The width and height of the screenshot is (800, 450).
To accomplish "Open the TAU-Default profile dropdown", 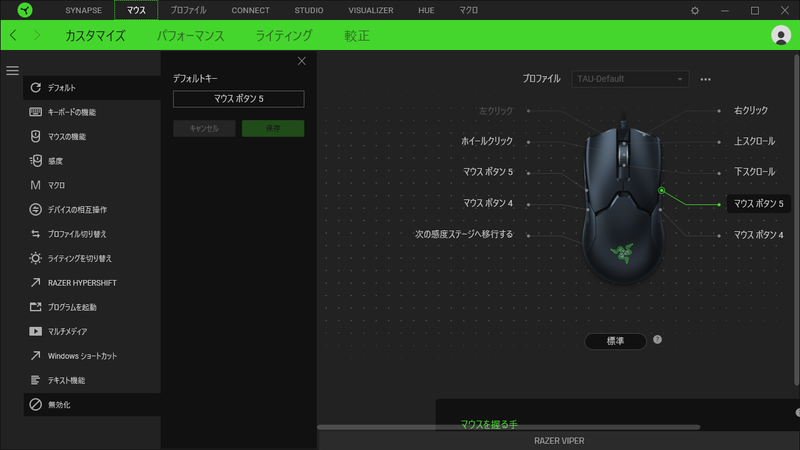I will pyautogui.click(x=630, y=79).
